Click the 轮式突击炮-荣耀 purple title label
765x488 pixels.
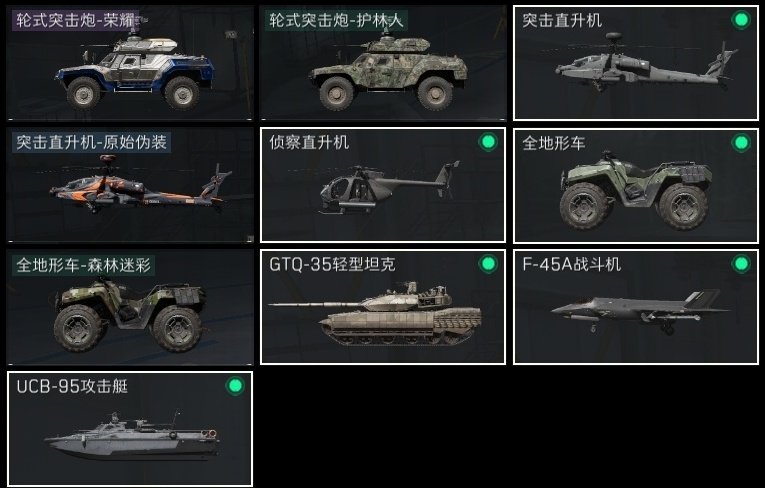(x=76, y=20)
